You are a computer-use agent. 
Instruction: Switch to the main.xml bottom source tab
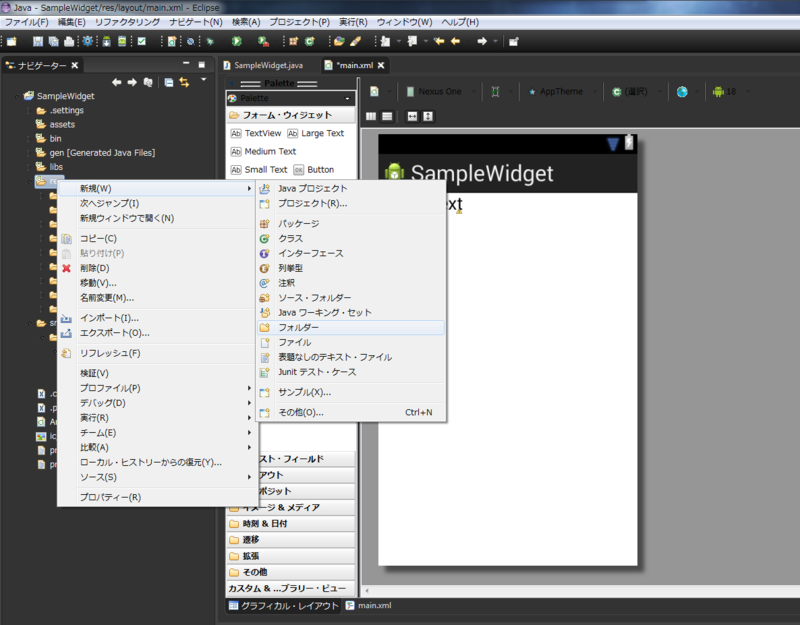(x=369, y=606)
